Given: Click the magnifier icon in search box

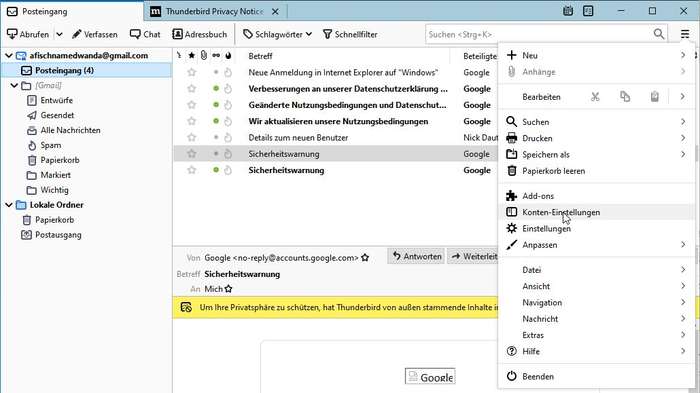Looking at the screenshot, I should (x=658, y=34).
